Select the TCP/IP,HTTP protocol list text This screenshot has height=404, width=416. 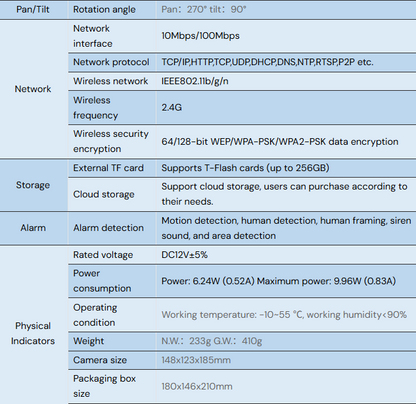pyautogui.click(x=267, y=62)
